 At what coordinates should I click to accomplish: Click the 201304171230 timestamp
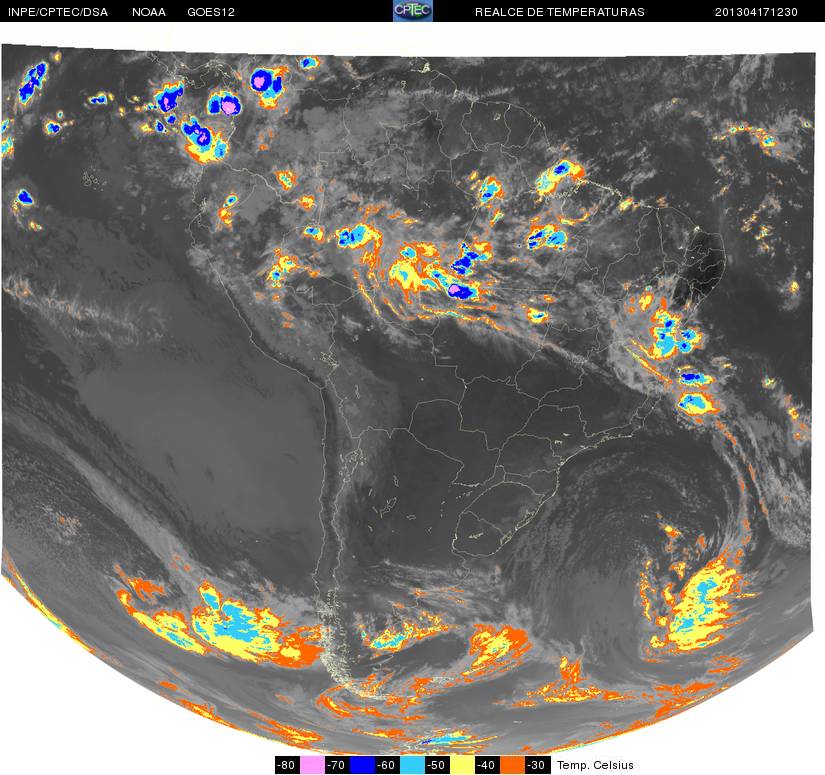click(756, 12)
